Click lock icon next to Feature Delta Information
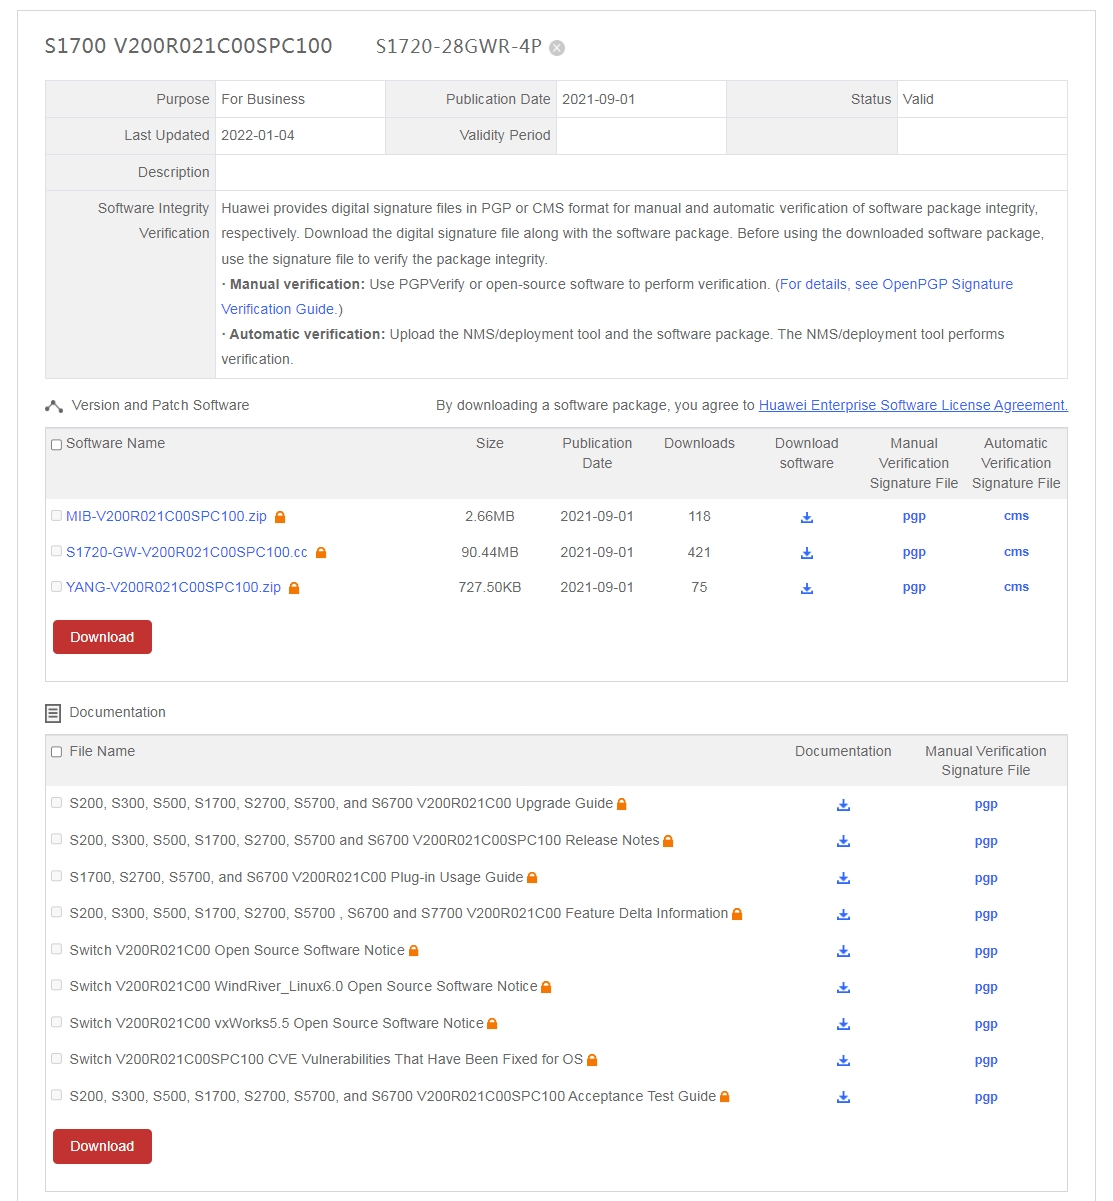This screenshot has width=1113, height=1201. click(737, 914)
